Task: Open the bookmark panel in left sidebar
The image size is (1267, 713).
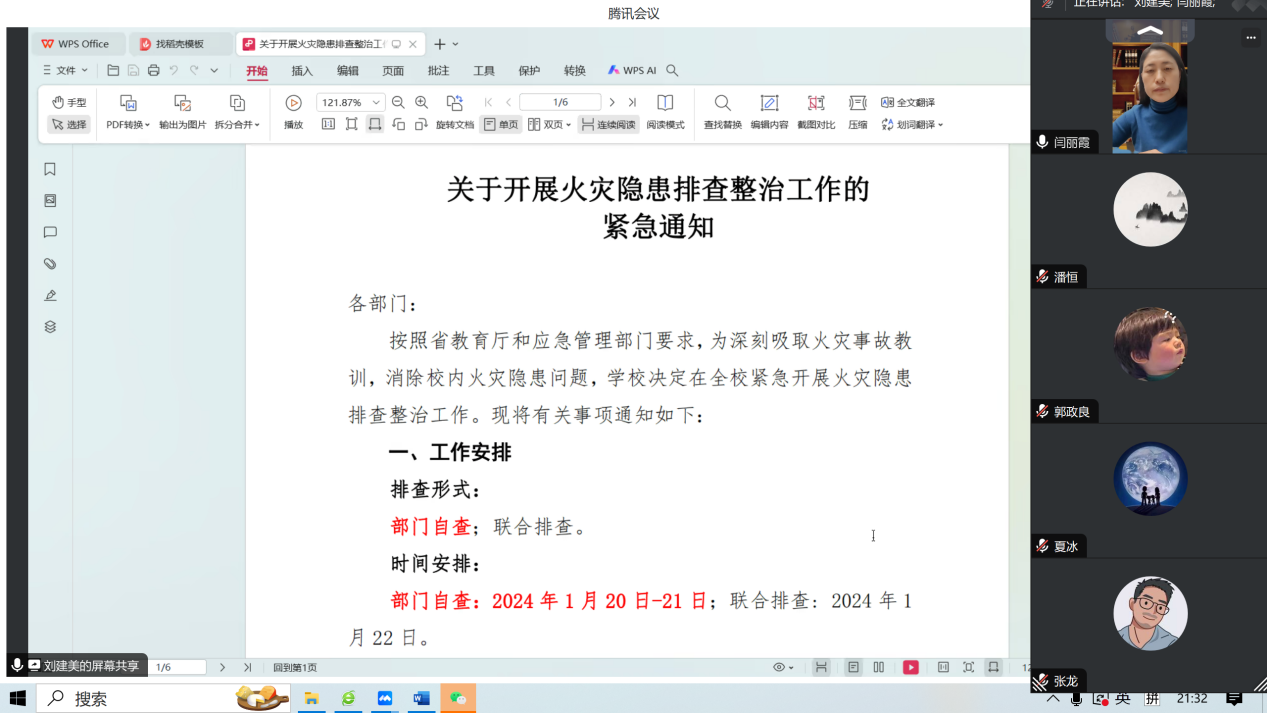Action: (x=50, y=170)
